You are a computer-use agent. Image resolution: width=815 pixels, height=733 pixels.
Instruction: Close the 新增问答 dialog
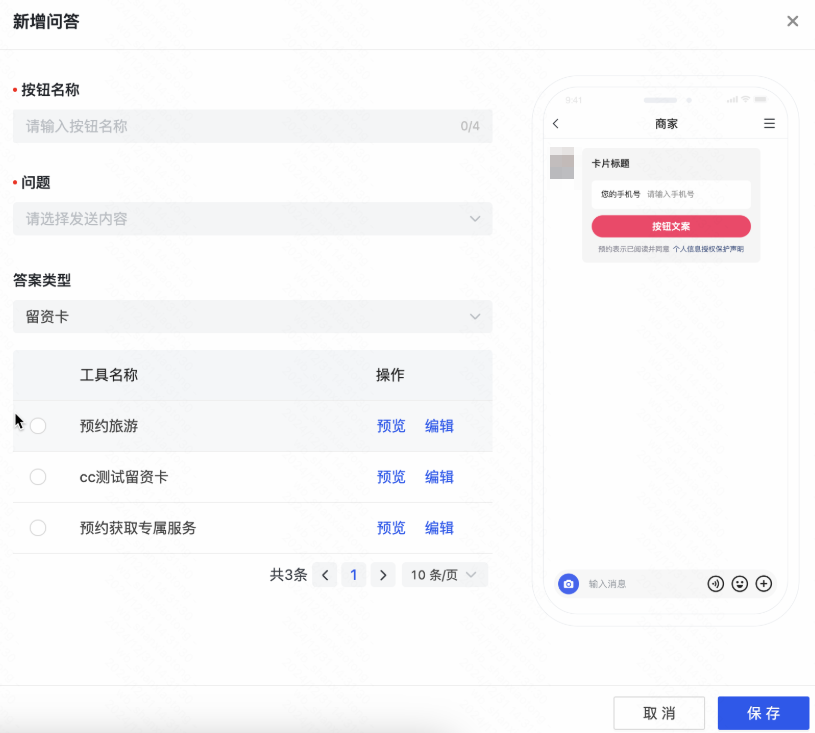pyautogui.click(x=792, y=21)
